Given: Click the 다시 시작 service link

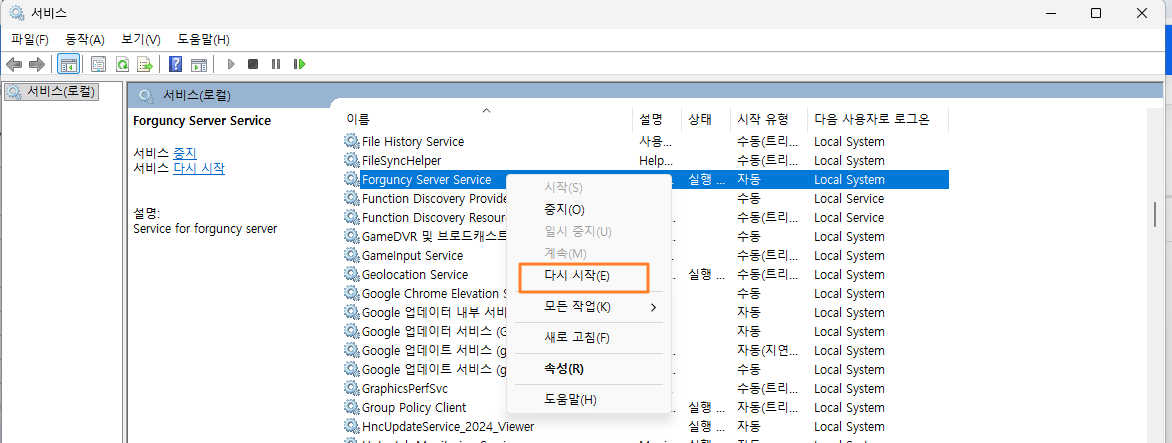Looking at the screenshot, I should (x=199, y=168).
